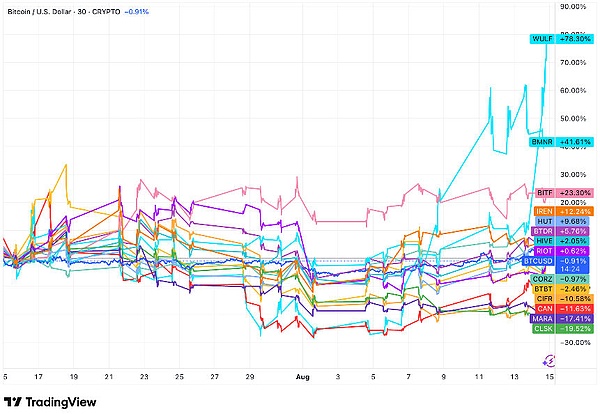Click the -19.52% value label
Screen dimensions: 600x414
click(x=575, y=329)
